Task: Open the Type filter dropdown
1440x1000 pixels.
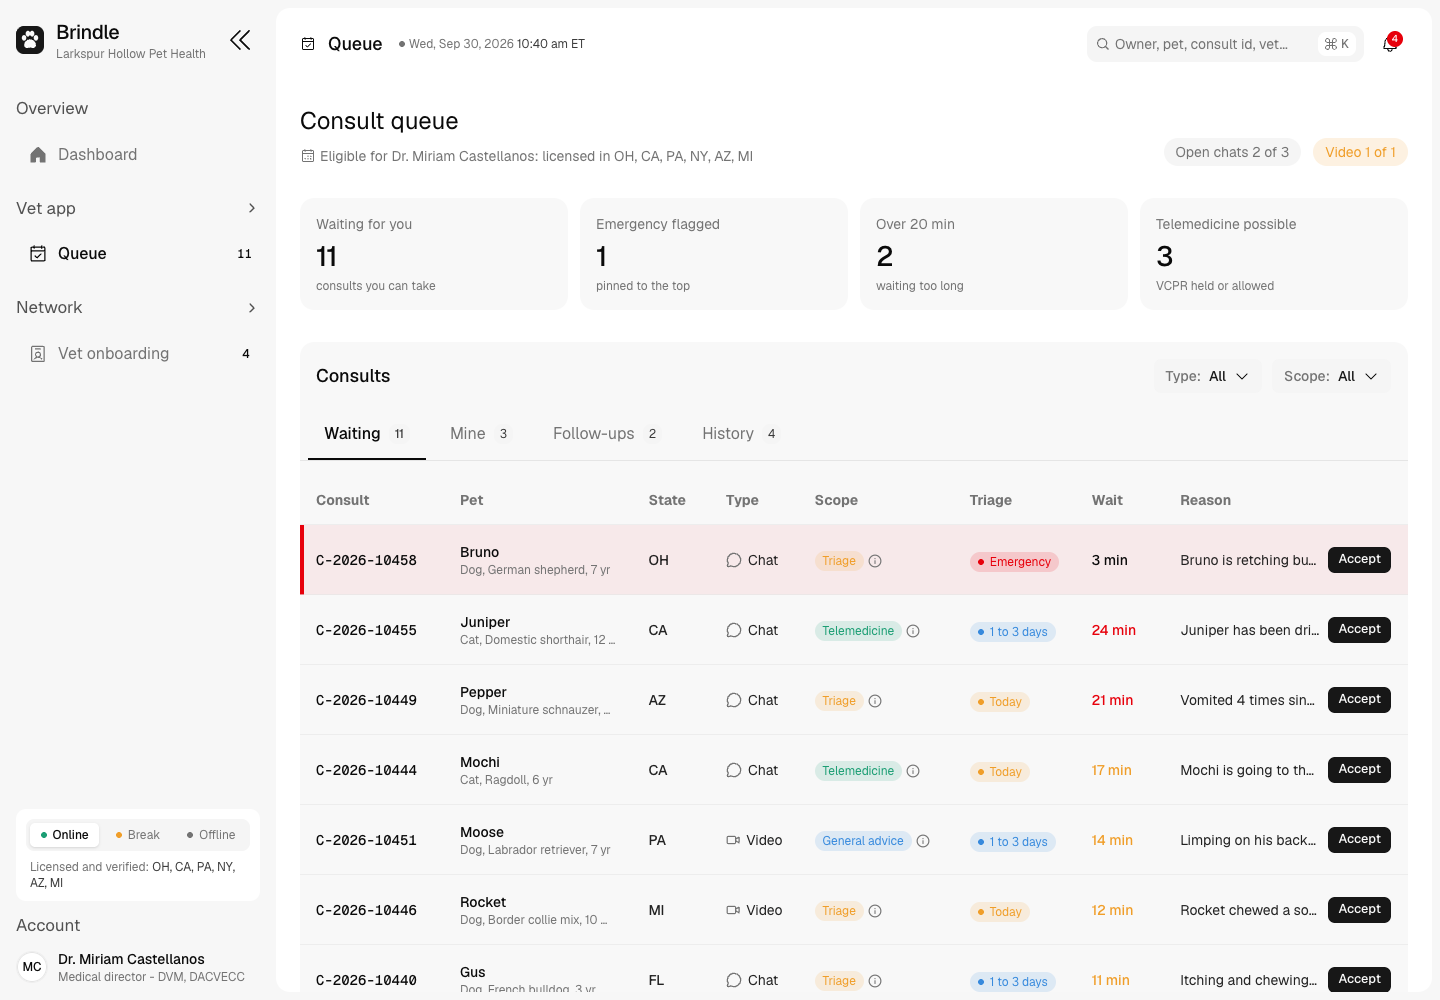Action: [x=1207, y=376]
